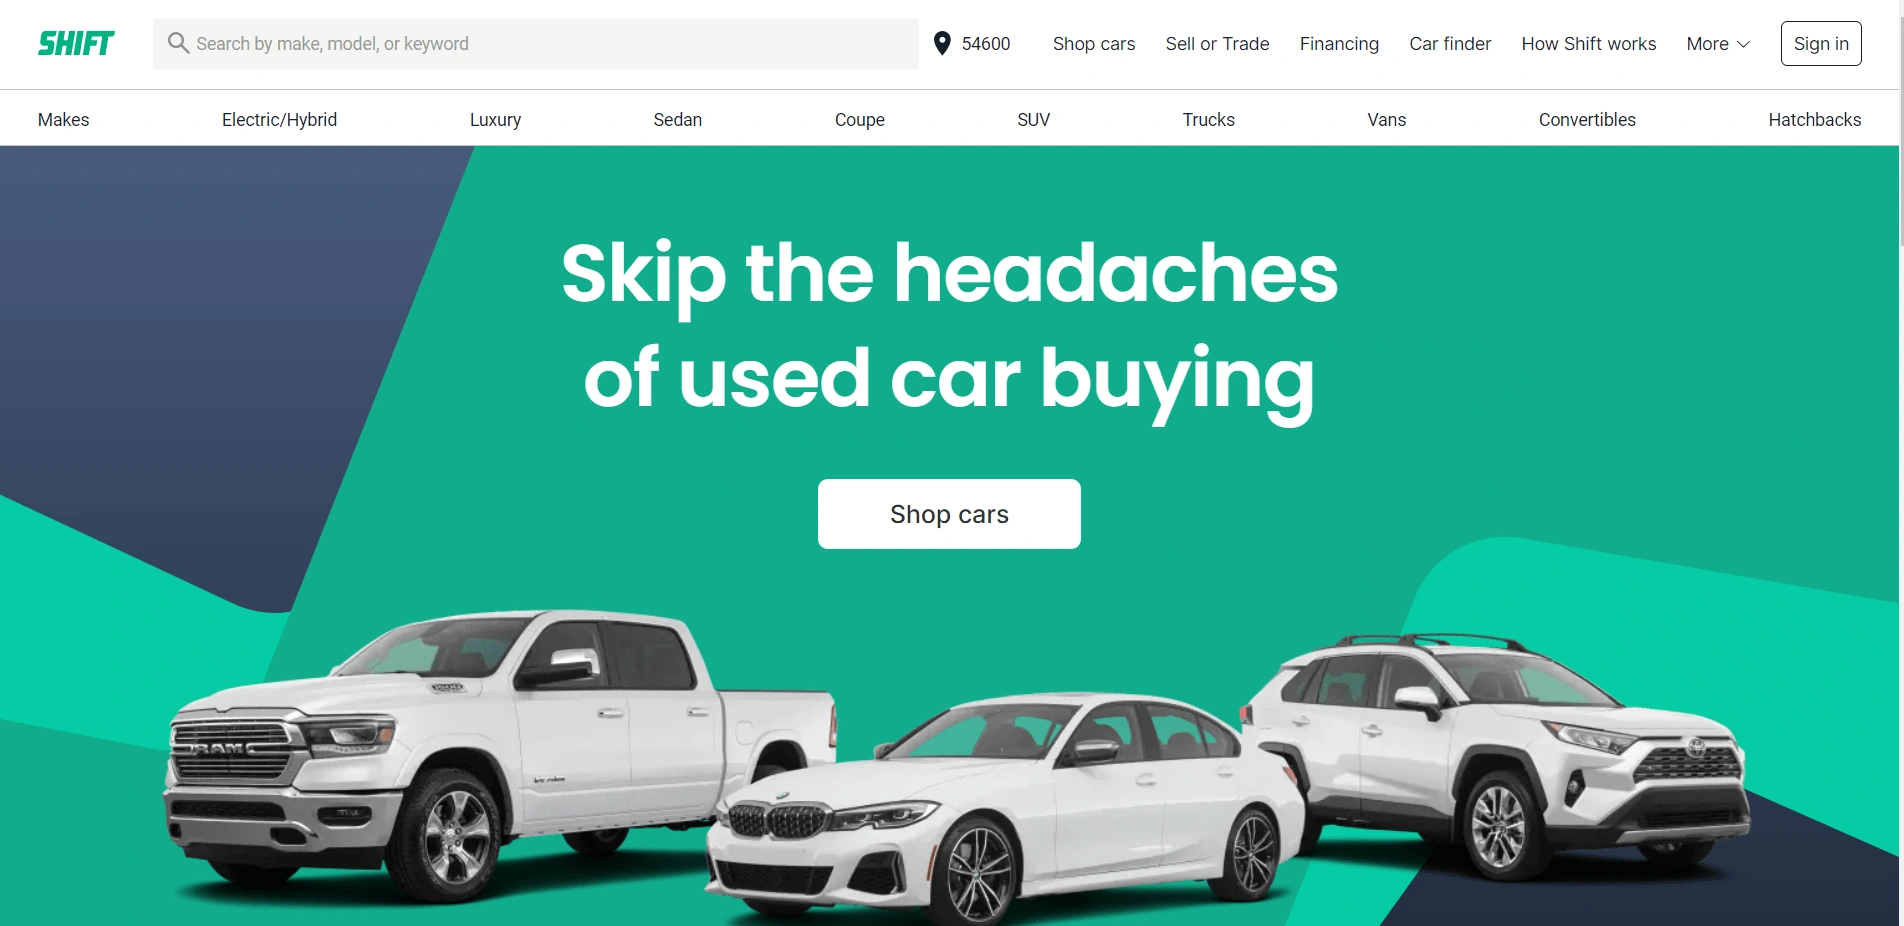Select the Electric/Hybrid category
This screenshot has height=926, width=1904.
click(279, 120)
